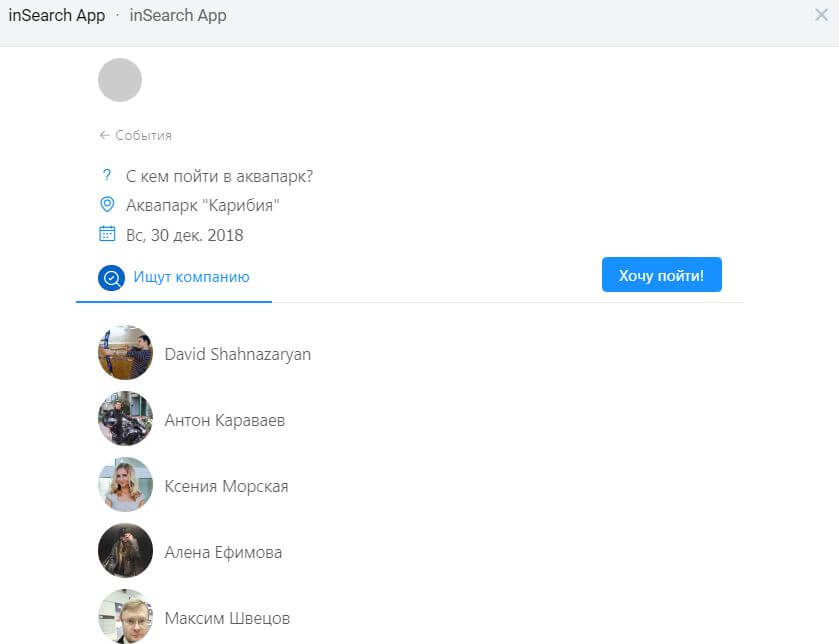Open Ксения Морская profile name
The width and height of the screenshot is (839, 644).
226,486
